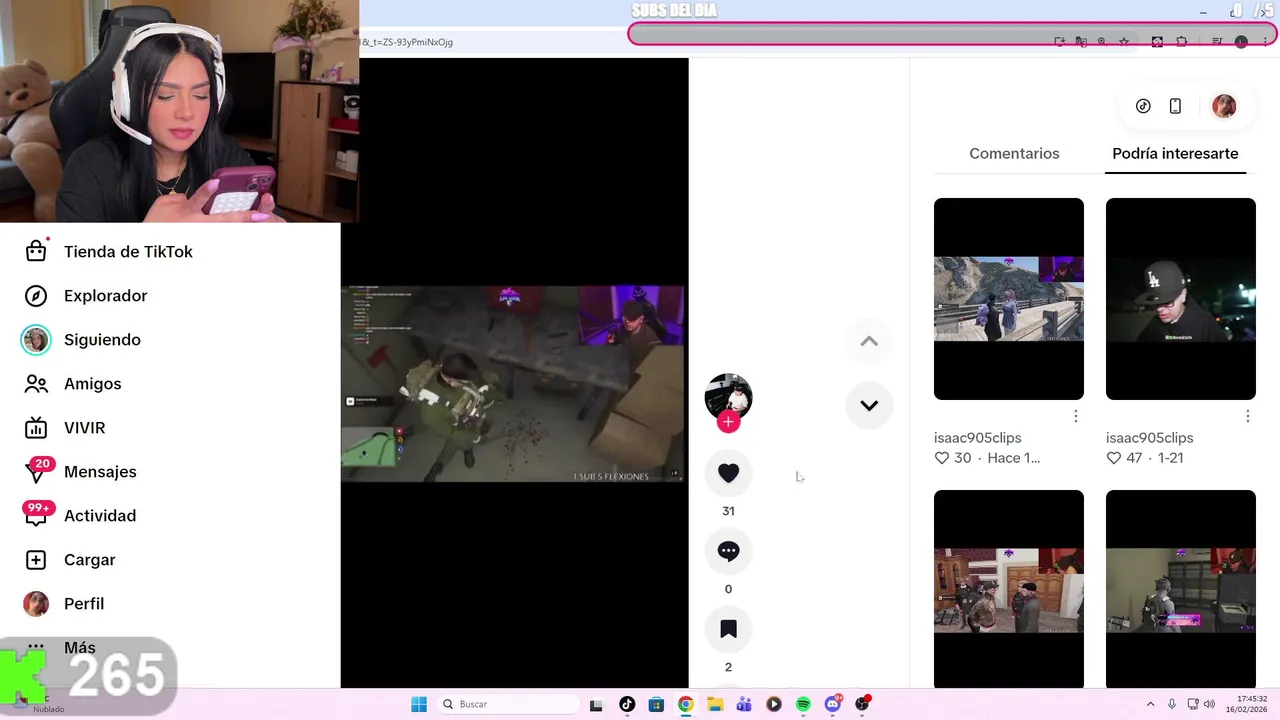
Task: Bookmark this page with the star icon
Action: coord(1124,42)
